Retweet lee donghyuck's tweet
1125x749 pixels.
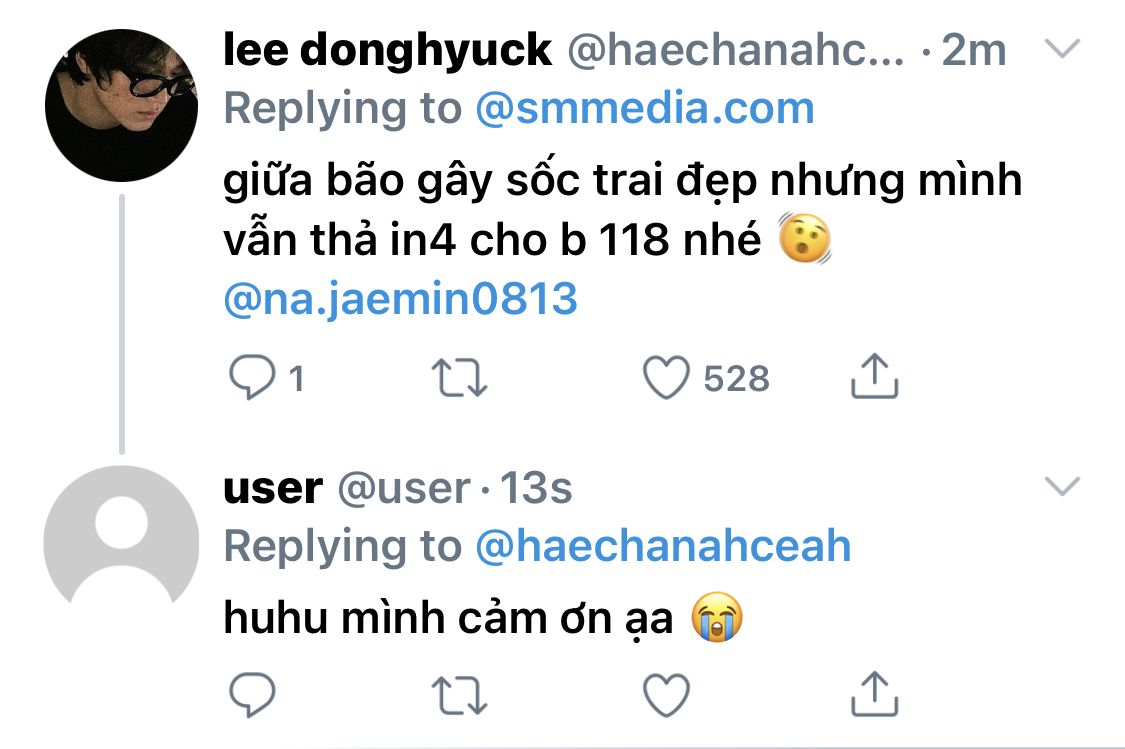[459, 378]
